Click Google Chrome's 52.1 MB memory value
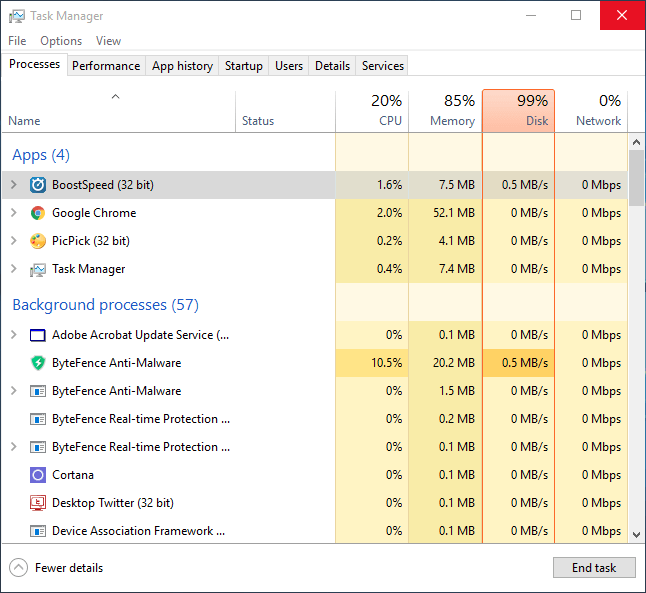The width and height of the screenshot is (646, 593). 454,213
